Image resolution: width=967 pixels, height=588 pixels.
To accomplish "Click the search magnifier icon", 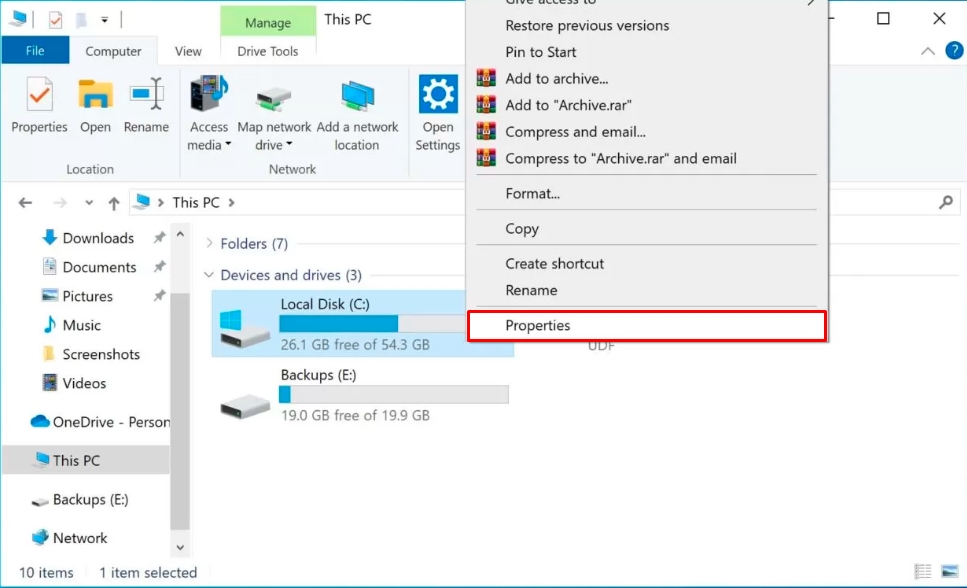I will click(946, 202).
